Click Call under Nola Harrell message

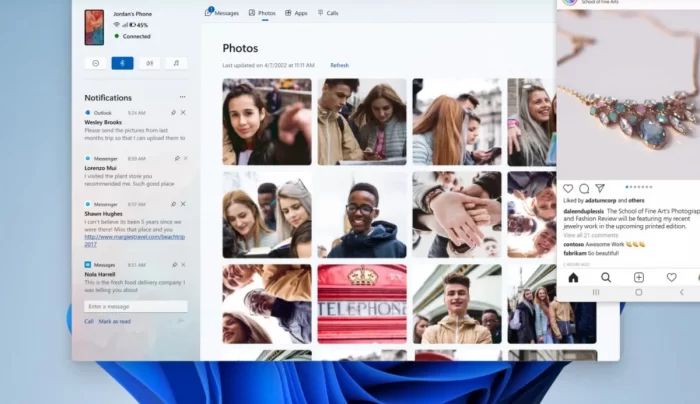pyautogui.click(x=89, y=321)
